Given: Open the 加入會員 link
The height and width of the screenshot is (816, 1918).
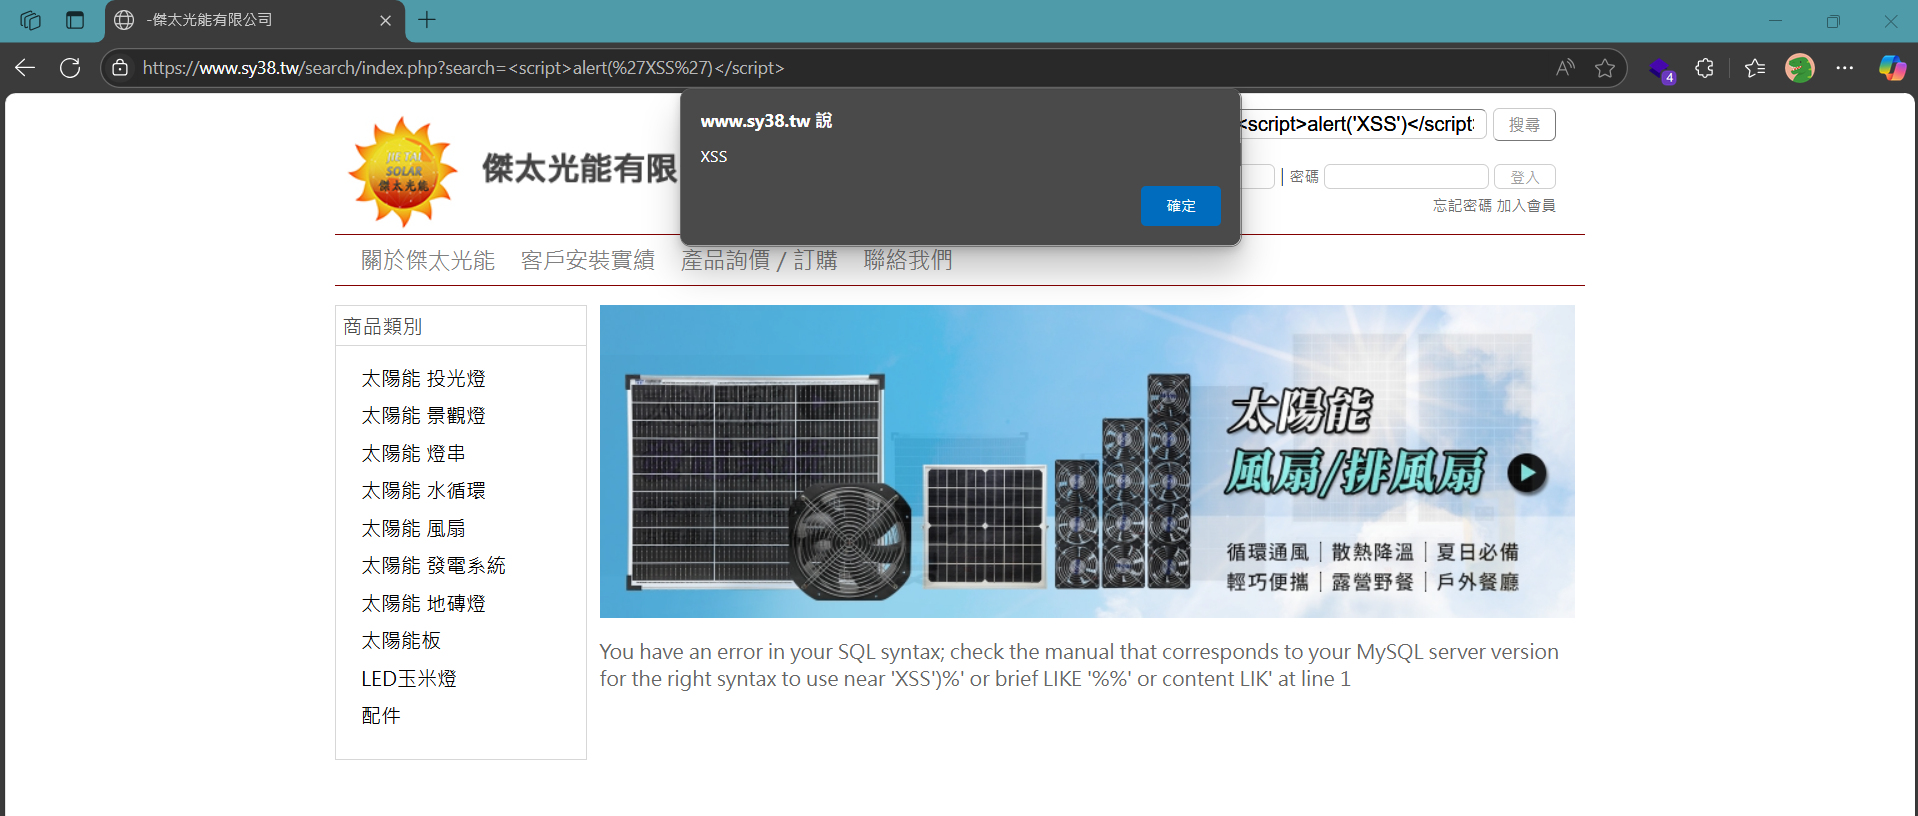Looking at the screenshot, I should [1526, 205].
